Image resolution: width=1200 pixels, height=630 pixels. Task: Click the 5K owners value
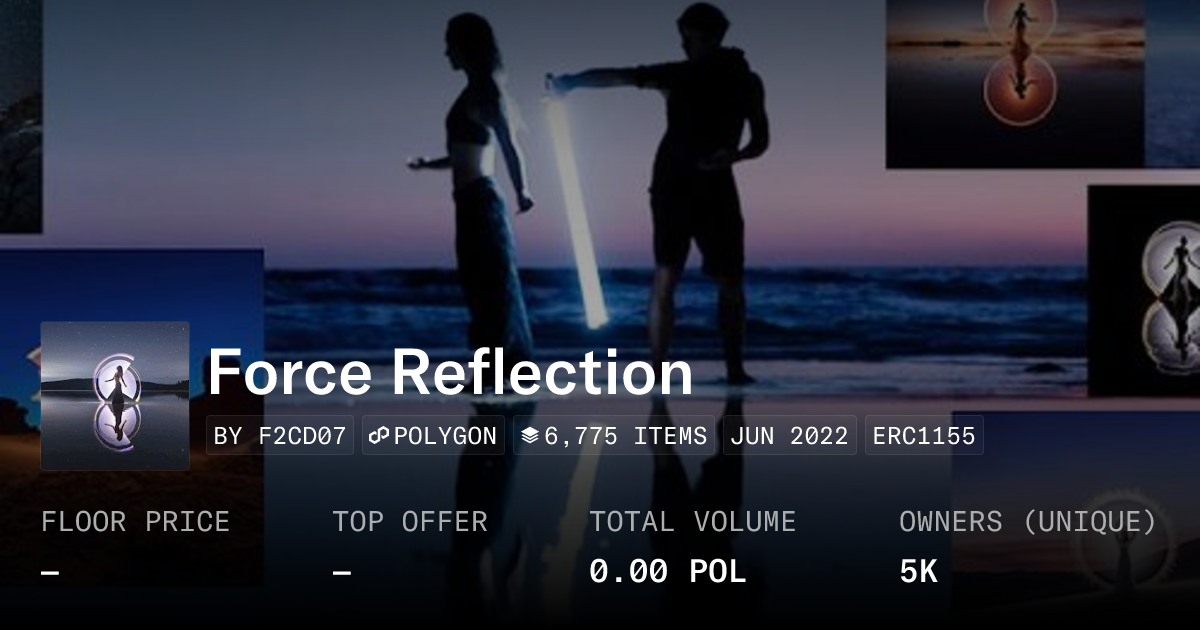pos(918,572)
